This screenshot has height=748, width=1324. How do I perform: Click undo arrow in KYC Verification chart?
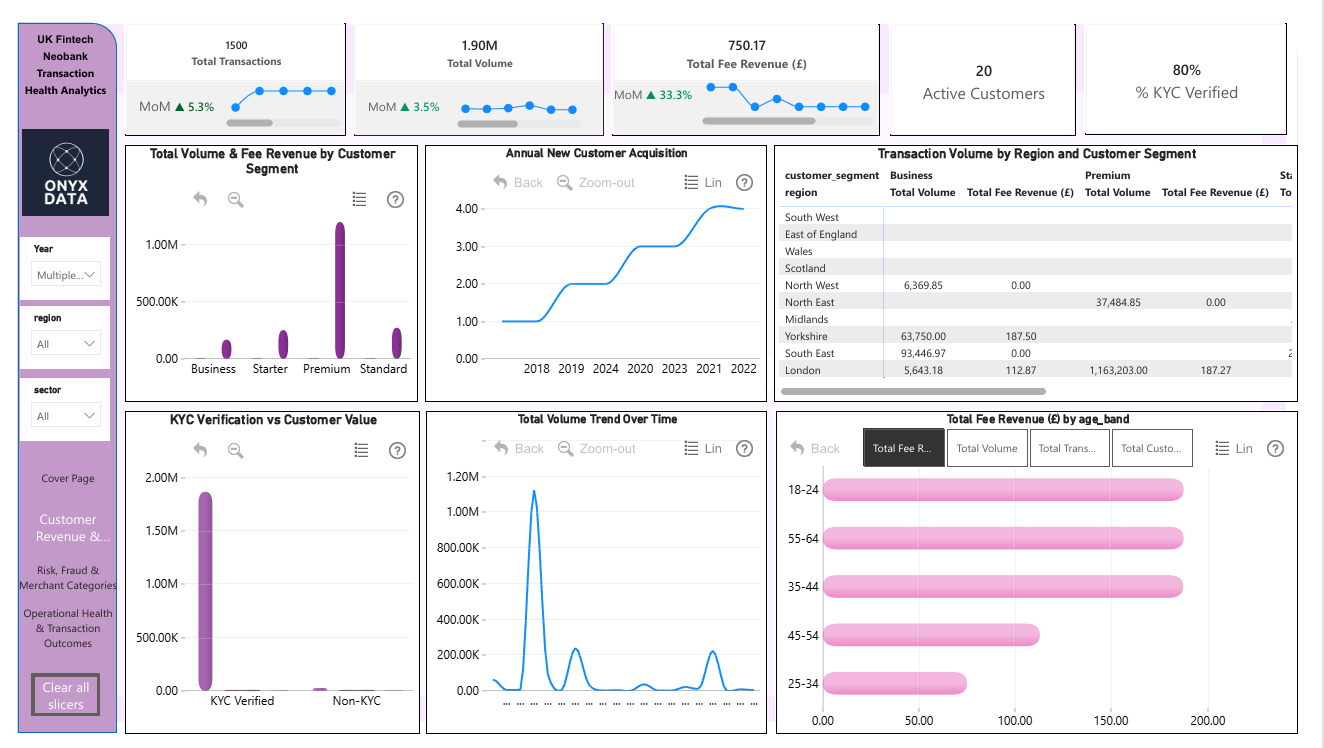200,451
